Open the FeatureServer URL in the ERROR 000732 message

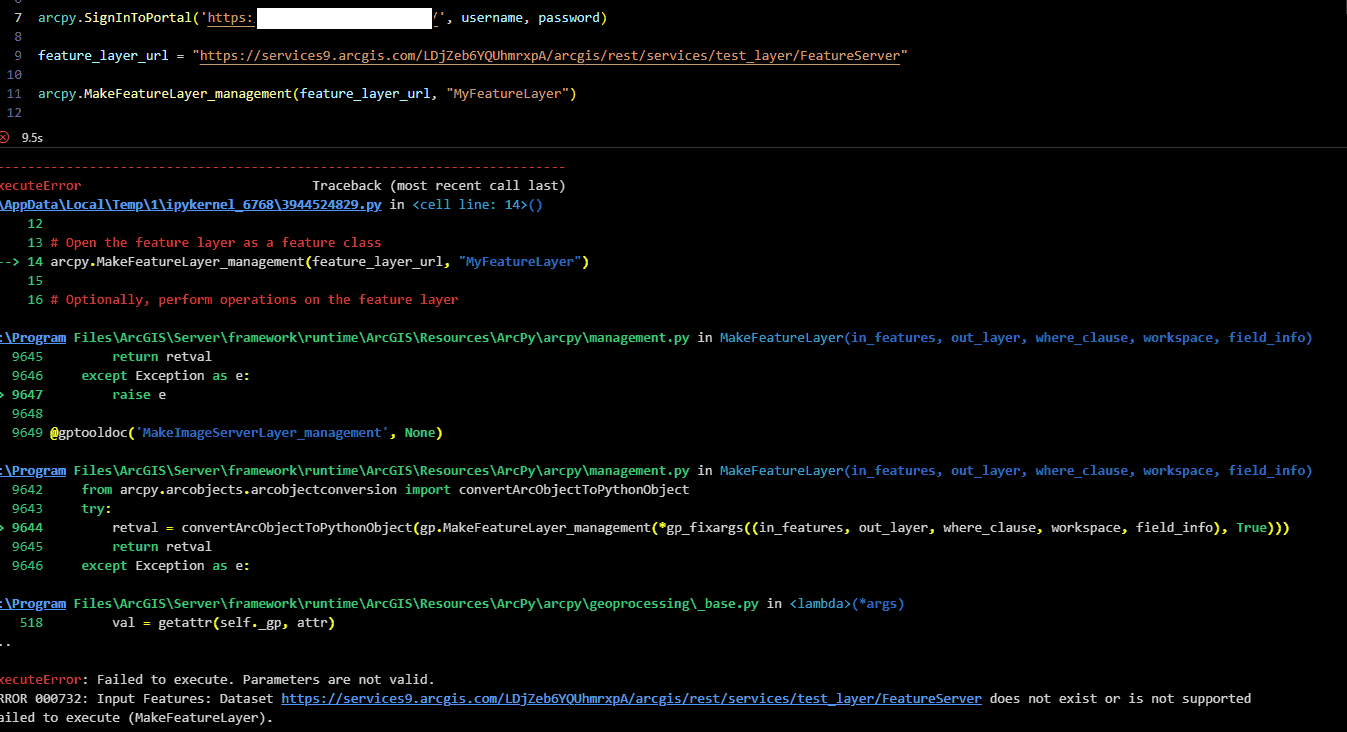(631, 698)
